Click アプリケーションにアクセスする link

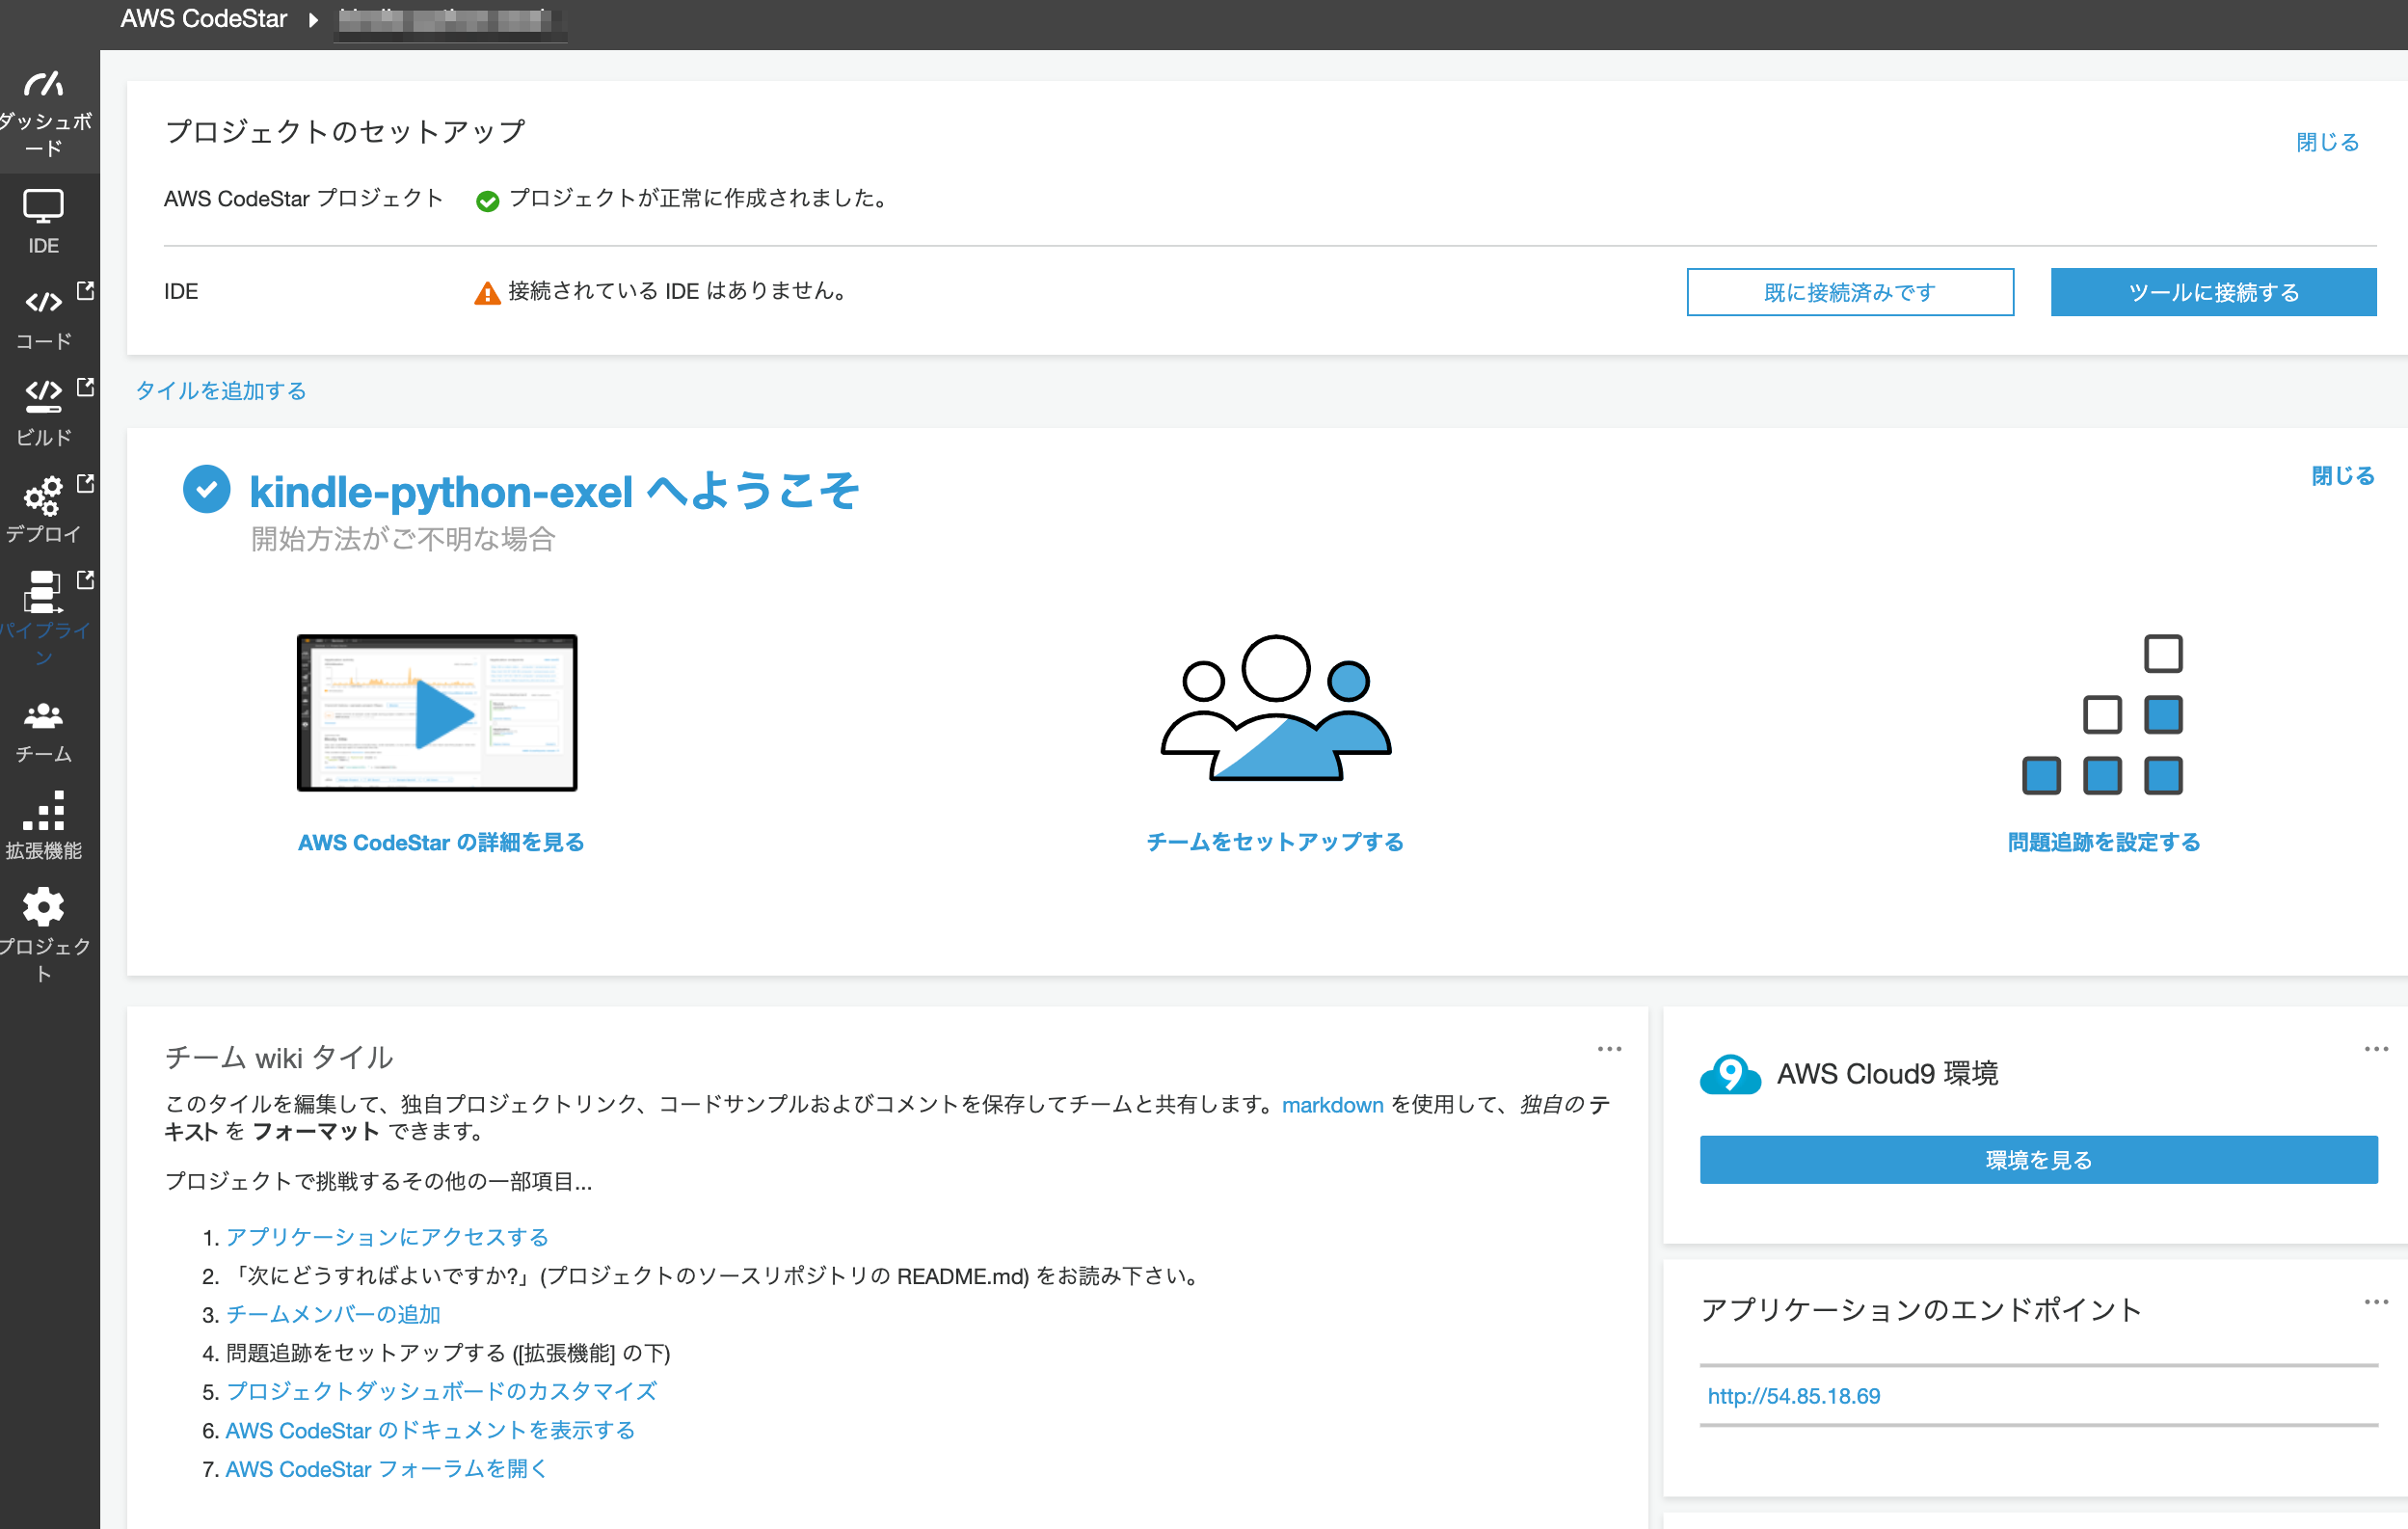(x=387, y=1237)
